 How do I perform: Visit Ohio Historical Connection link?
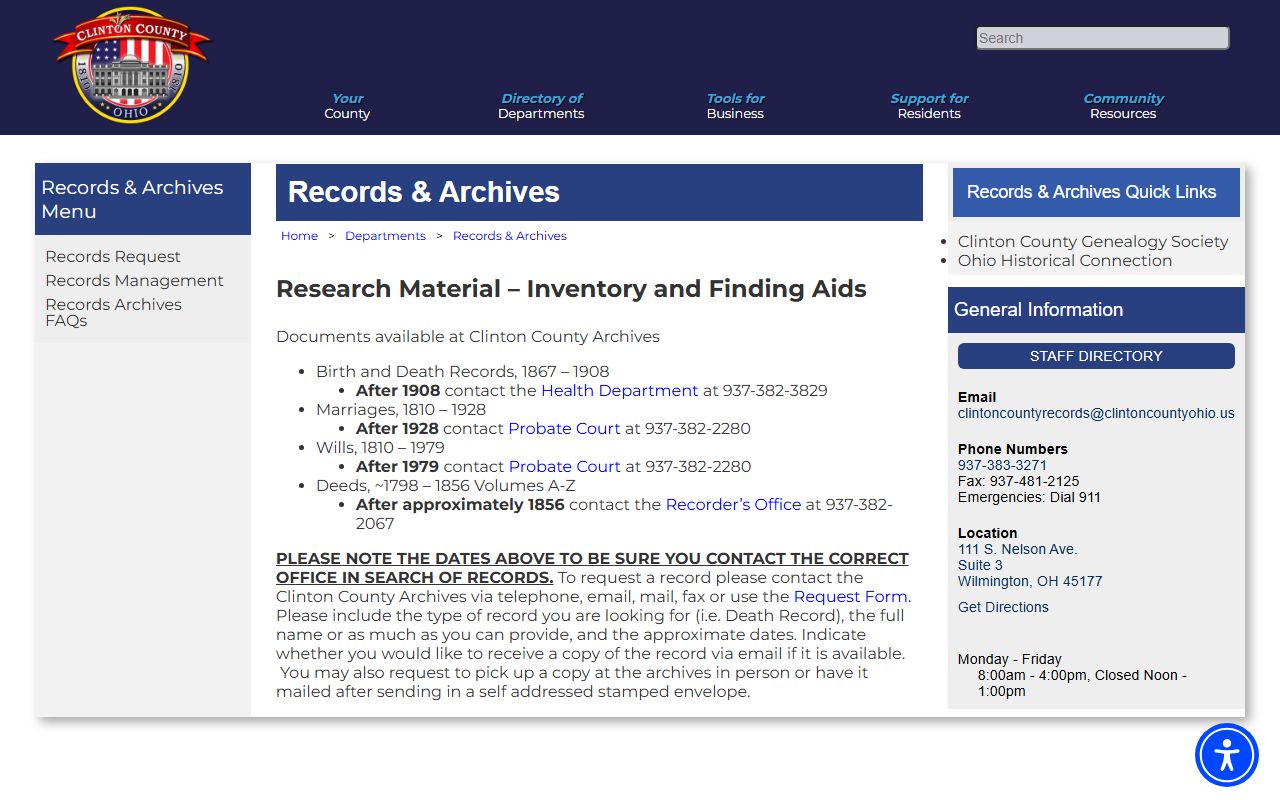1065,261
